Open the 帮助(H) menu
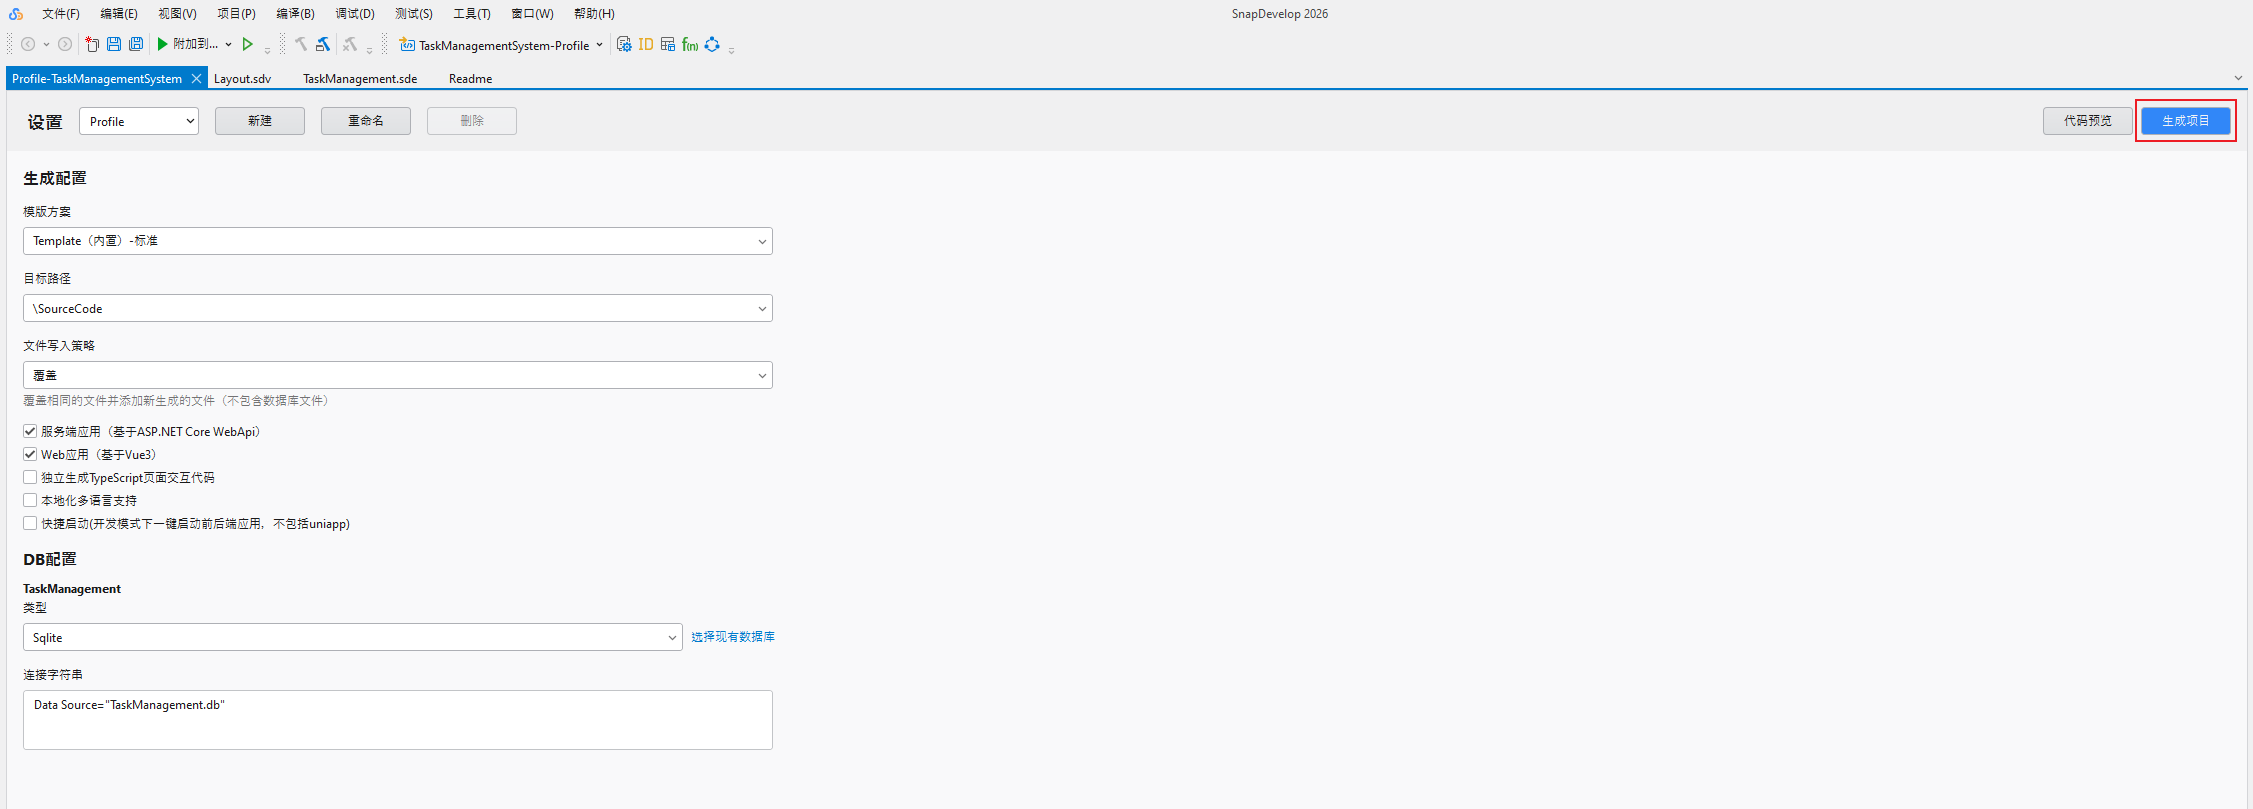The image size is (2253, 809). pyautogui.click(x=594, y=14)
